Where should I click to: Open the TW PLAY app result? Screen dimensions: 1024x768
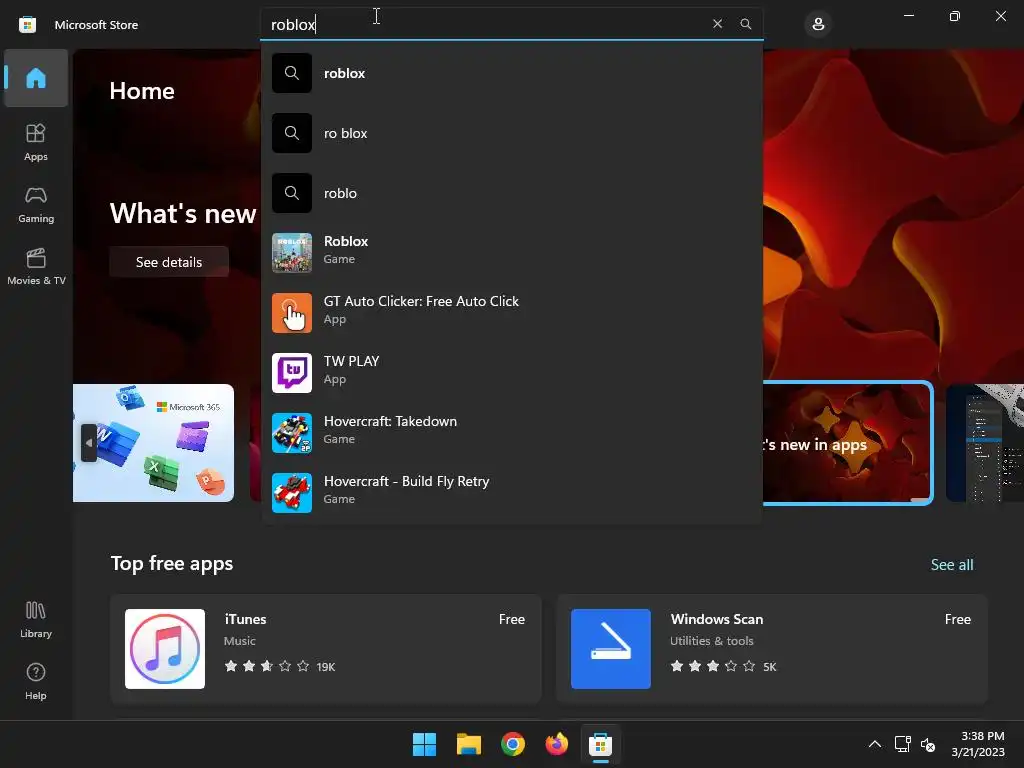point(512,373)
